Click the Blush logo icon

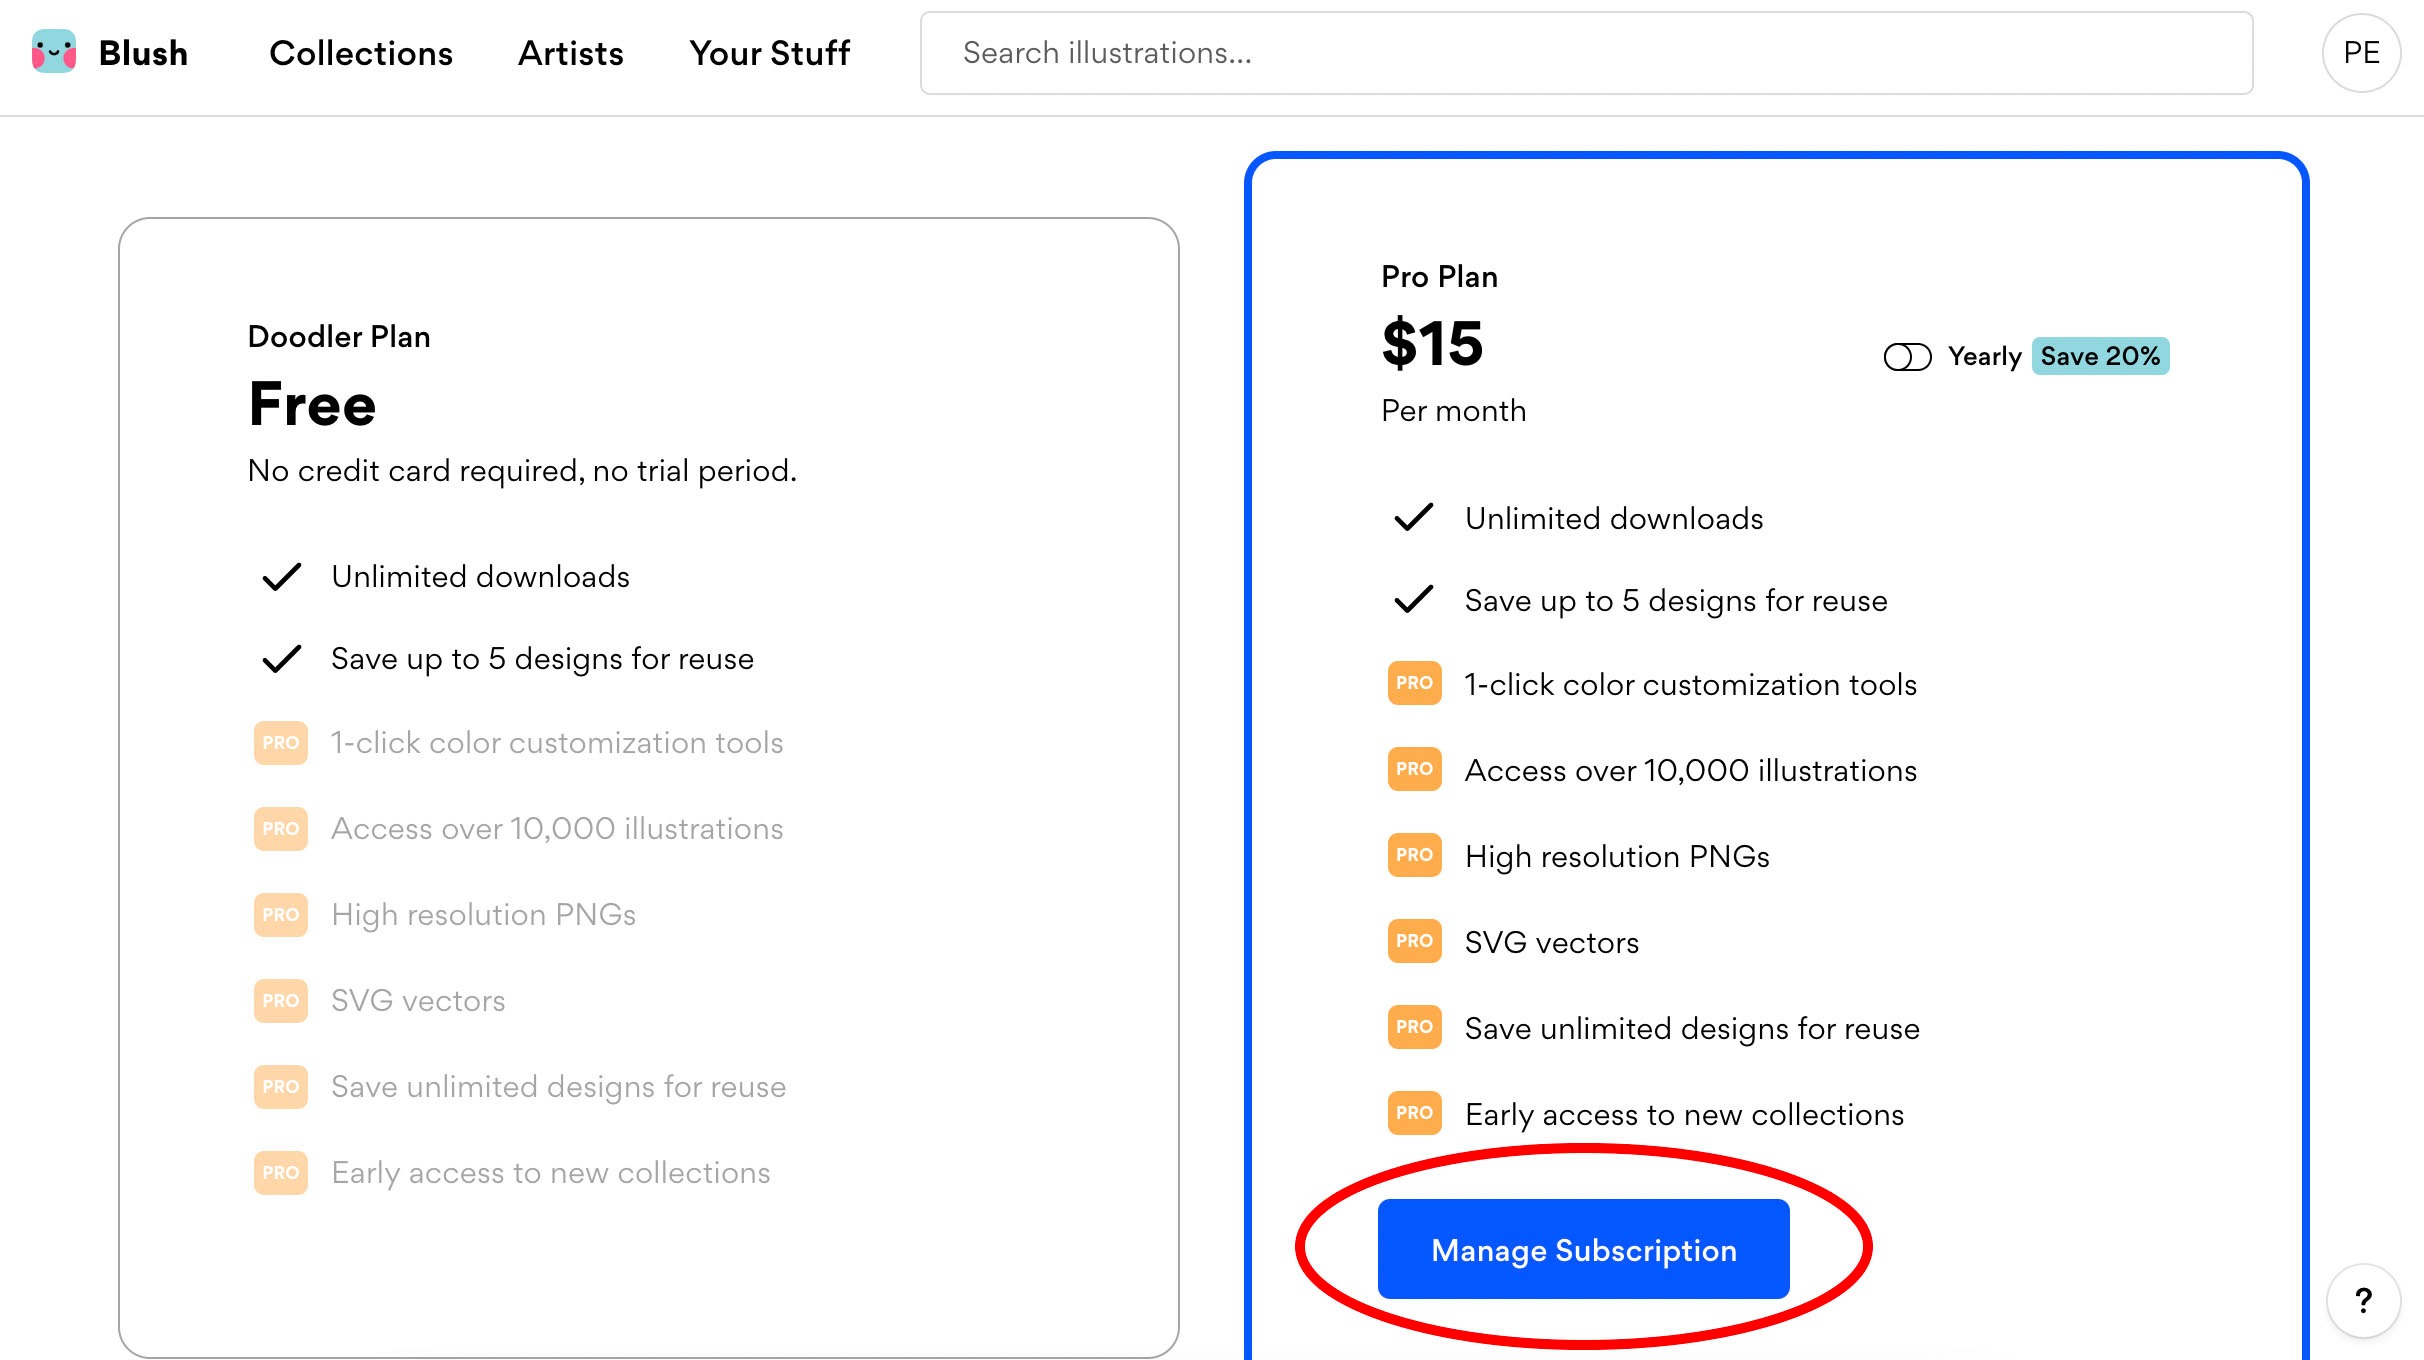[54, 52]
